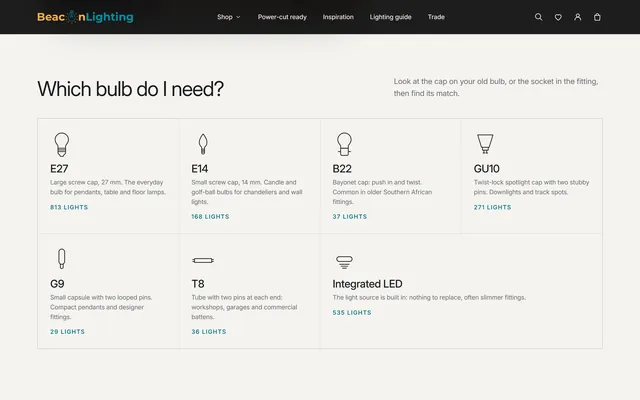
Task: Select the E27 heading
Action: point(59,169)
